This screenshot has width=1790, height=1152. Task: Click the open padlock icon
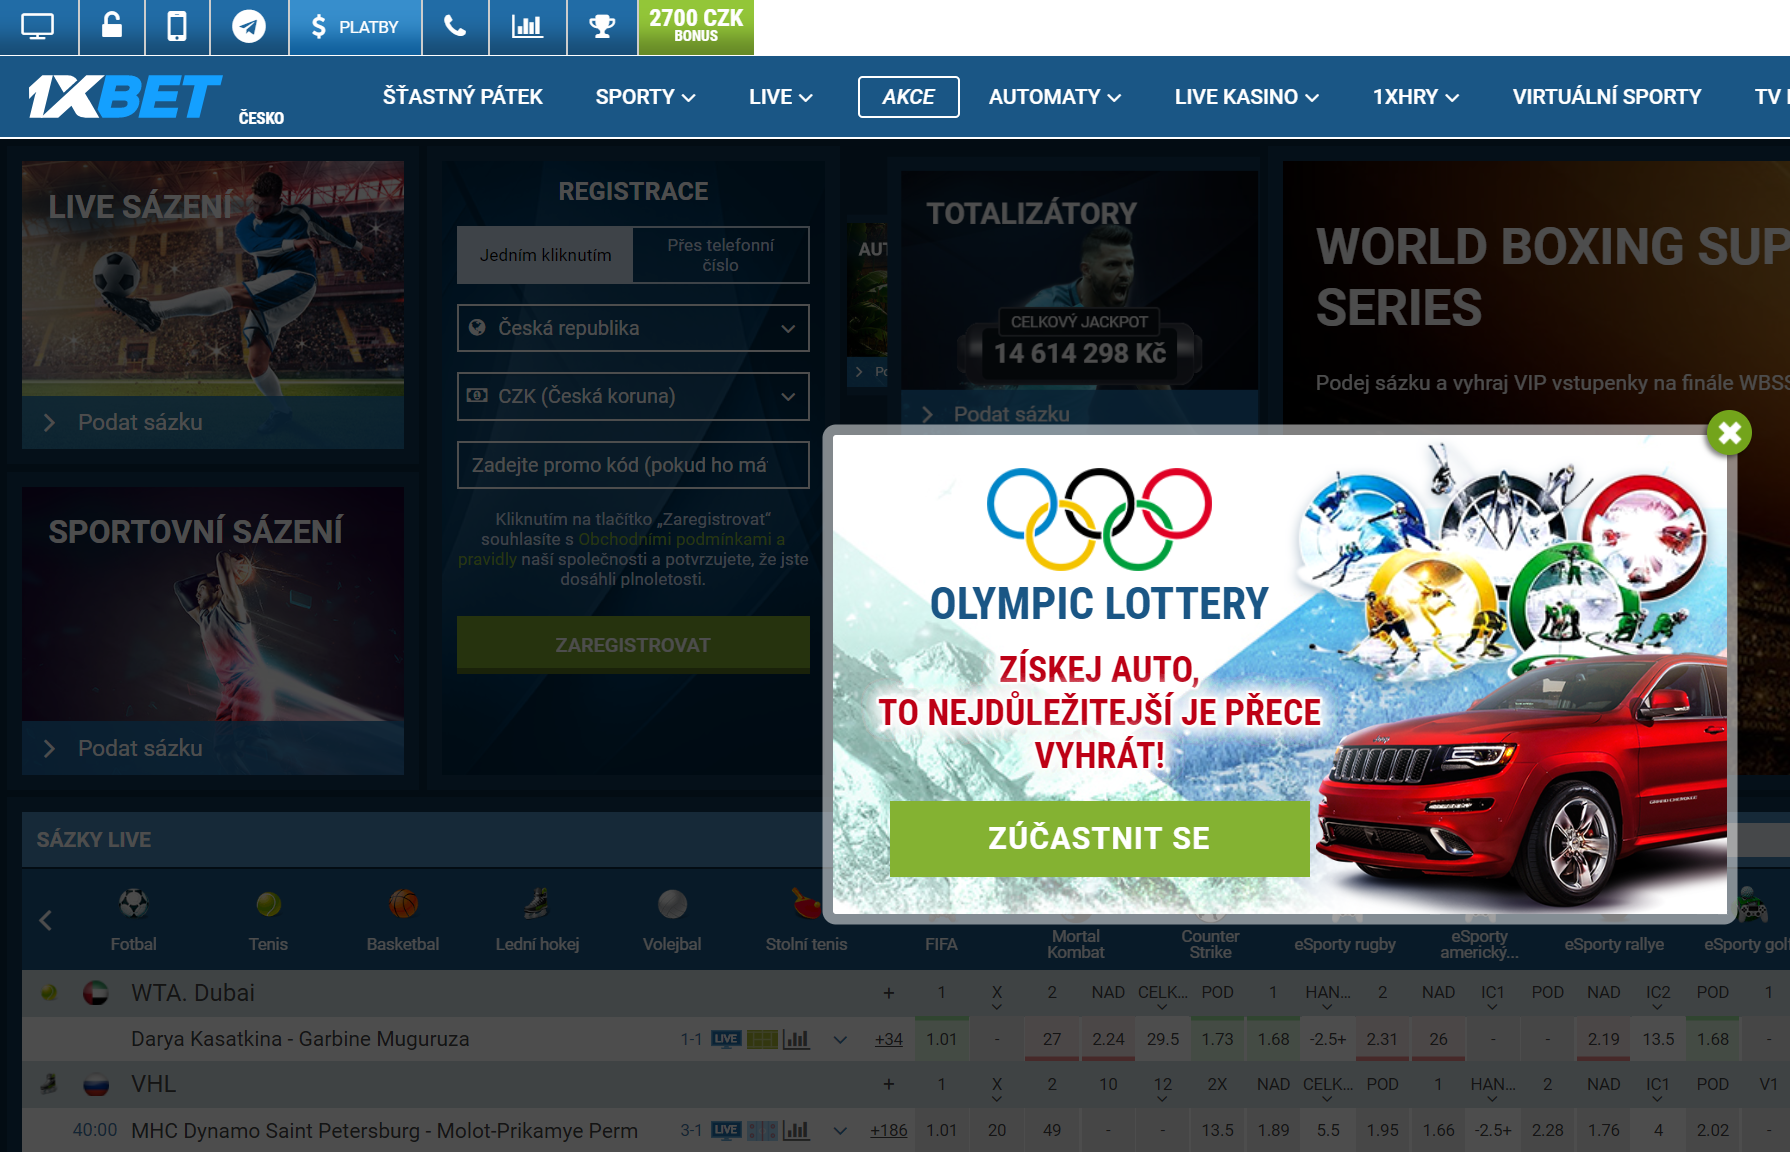[x=112, y=26]
